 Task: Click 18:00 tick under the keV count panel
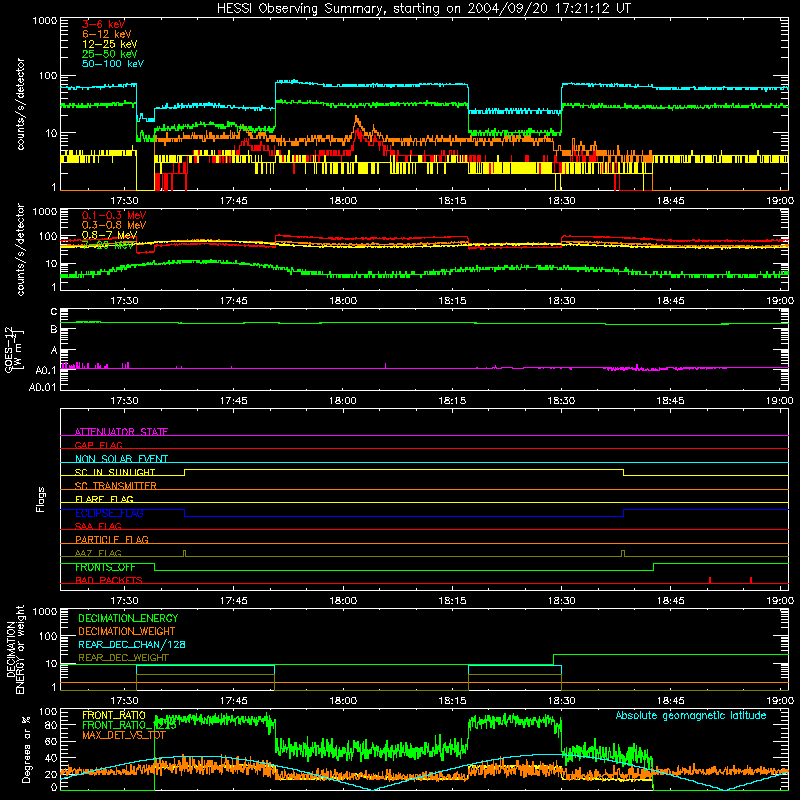pyautogui.click(x=343, y=201)
